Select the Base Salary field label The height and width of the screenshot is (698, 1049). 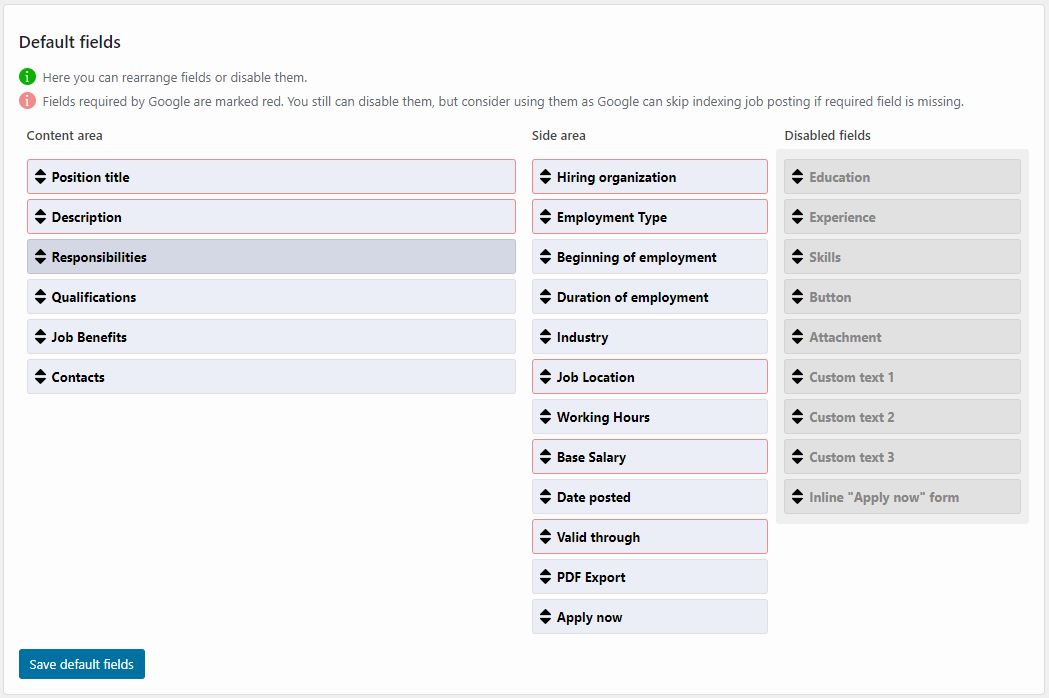[x=591, y=458]
